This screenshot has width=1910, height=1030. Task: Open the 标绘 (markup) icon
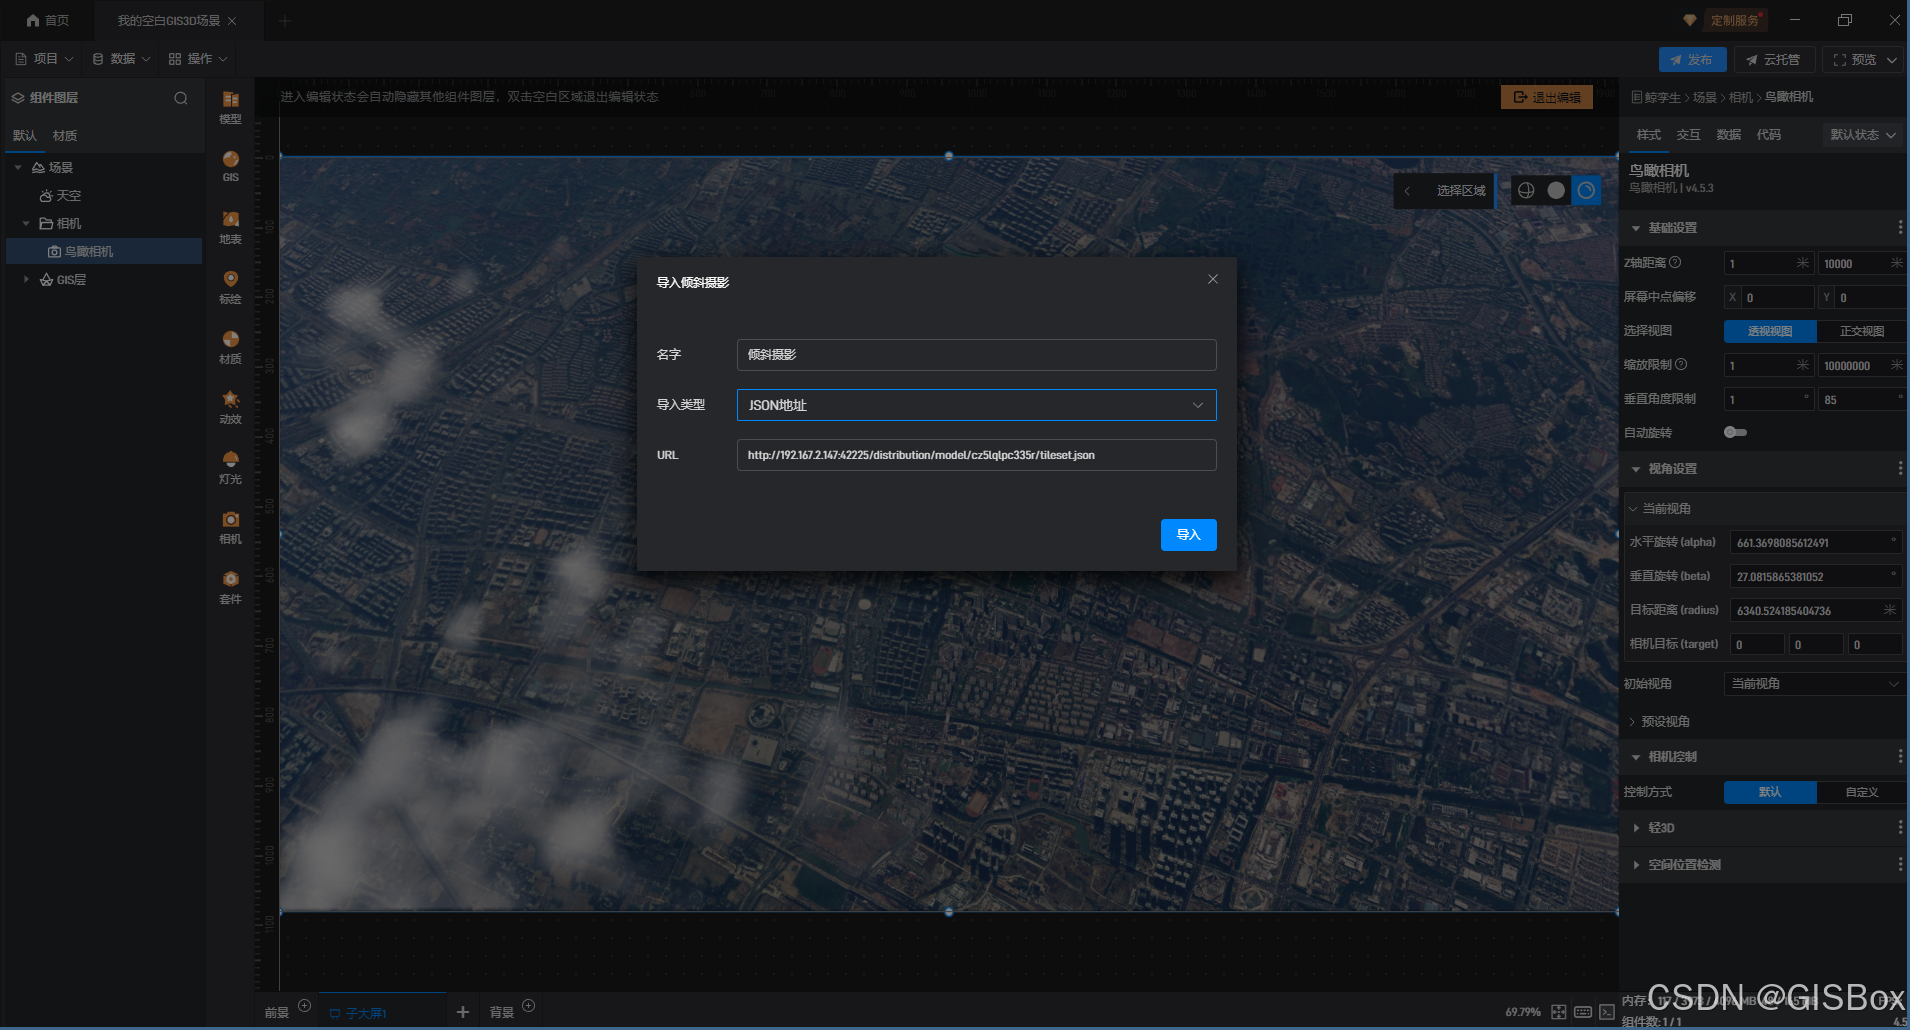tap(230, 287)
